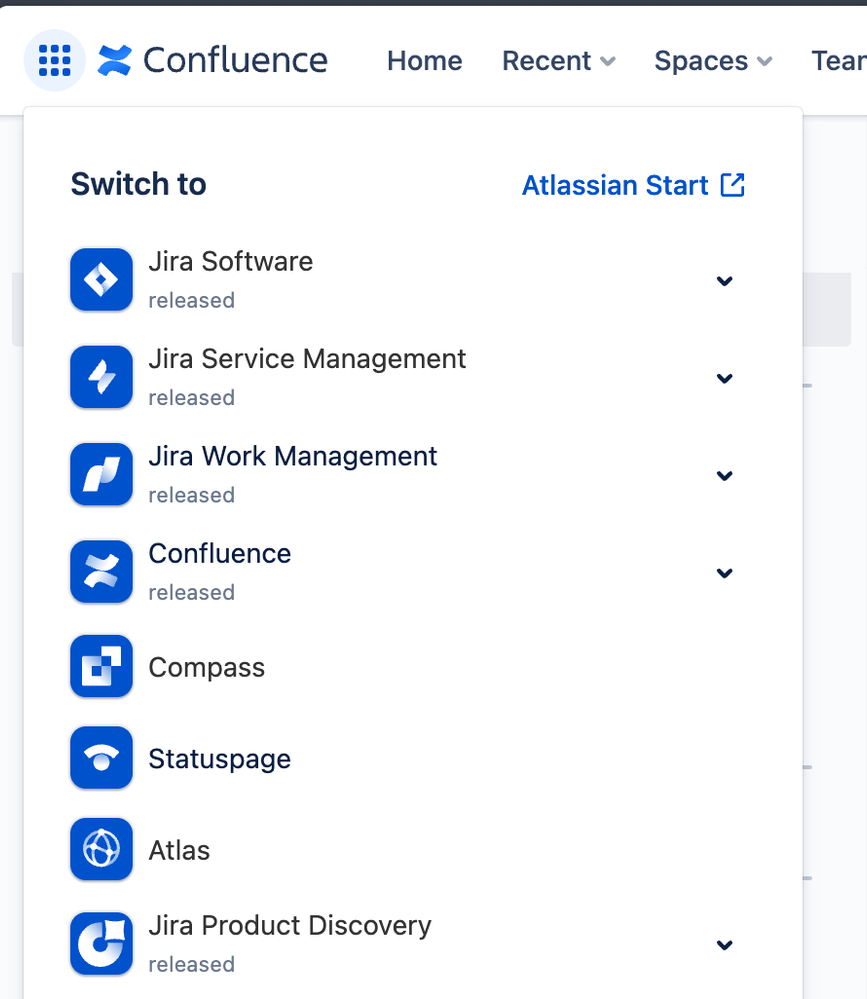Viewport: 867px width, 999px height.
Task: Switch to Jira Software
Action: click(x=231, y=262)
